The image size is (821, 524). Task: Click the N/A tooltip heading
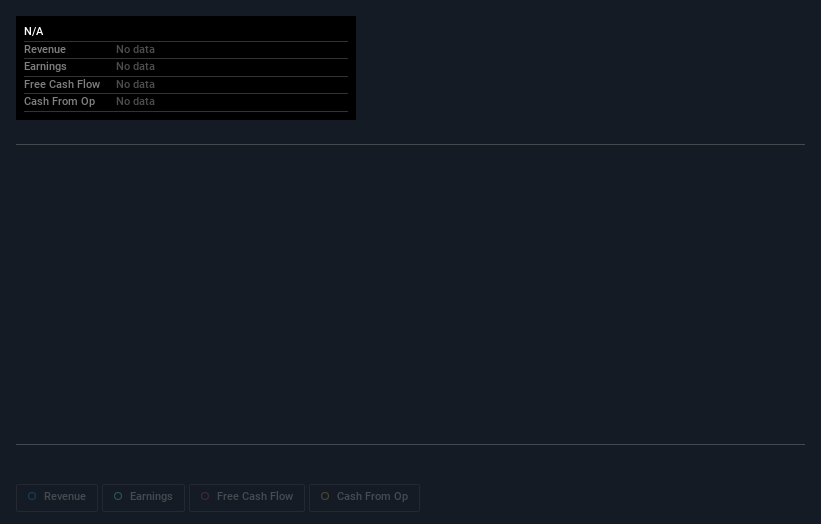point(34,31)
